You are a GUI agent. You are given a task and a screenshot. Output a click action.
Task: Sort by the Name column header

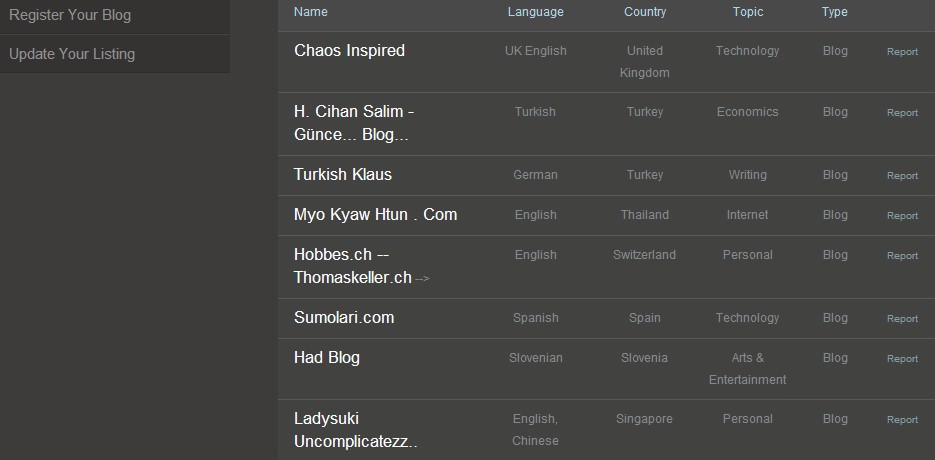(311, 12)
